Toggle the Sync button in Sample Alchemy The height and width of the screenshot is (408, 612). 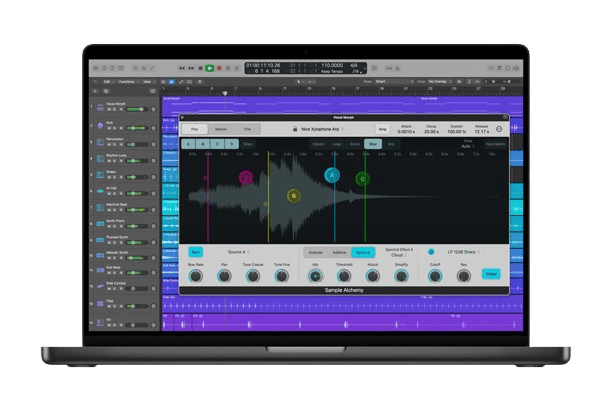click(195, 252)
